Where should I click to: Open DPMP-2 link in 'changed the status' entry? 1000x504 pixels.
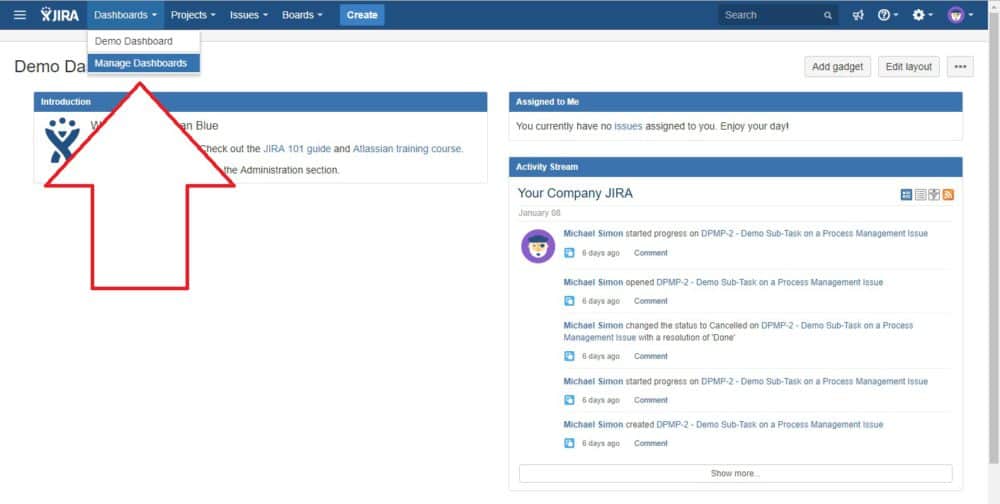click(x=837, y=325)
